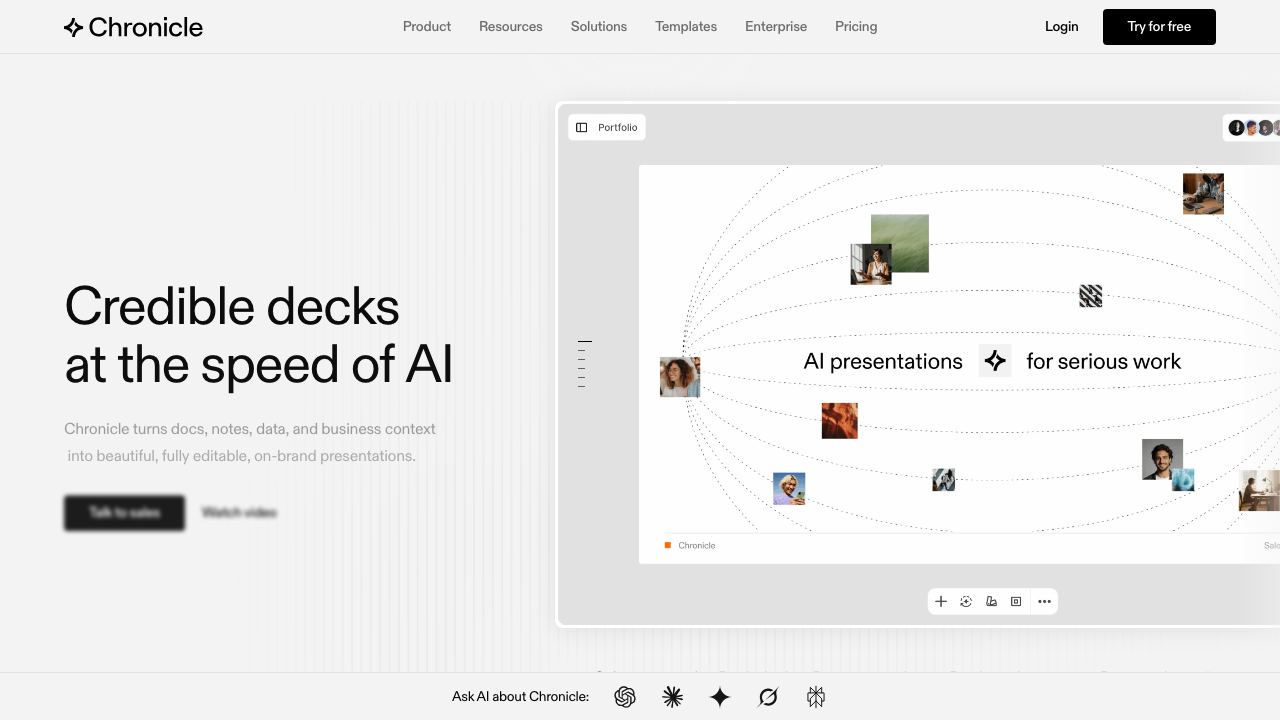View the Pricing page
The width and height of the screenshot is (1280, 720).
pos(856,27)
